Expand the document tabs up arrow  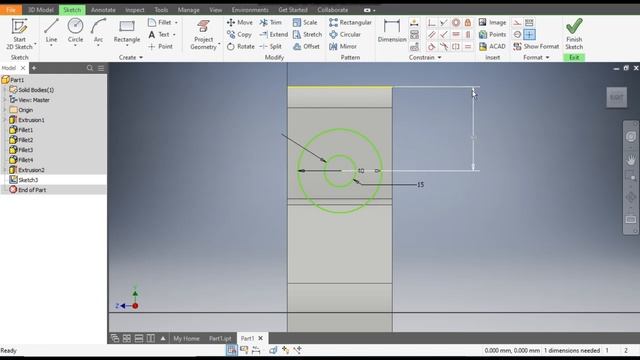click(163, 338)
